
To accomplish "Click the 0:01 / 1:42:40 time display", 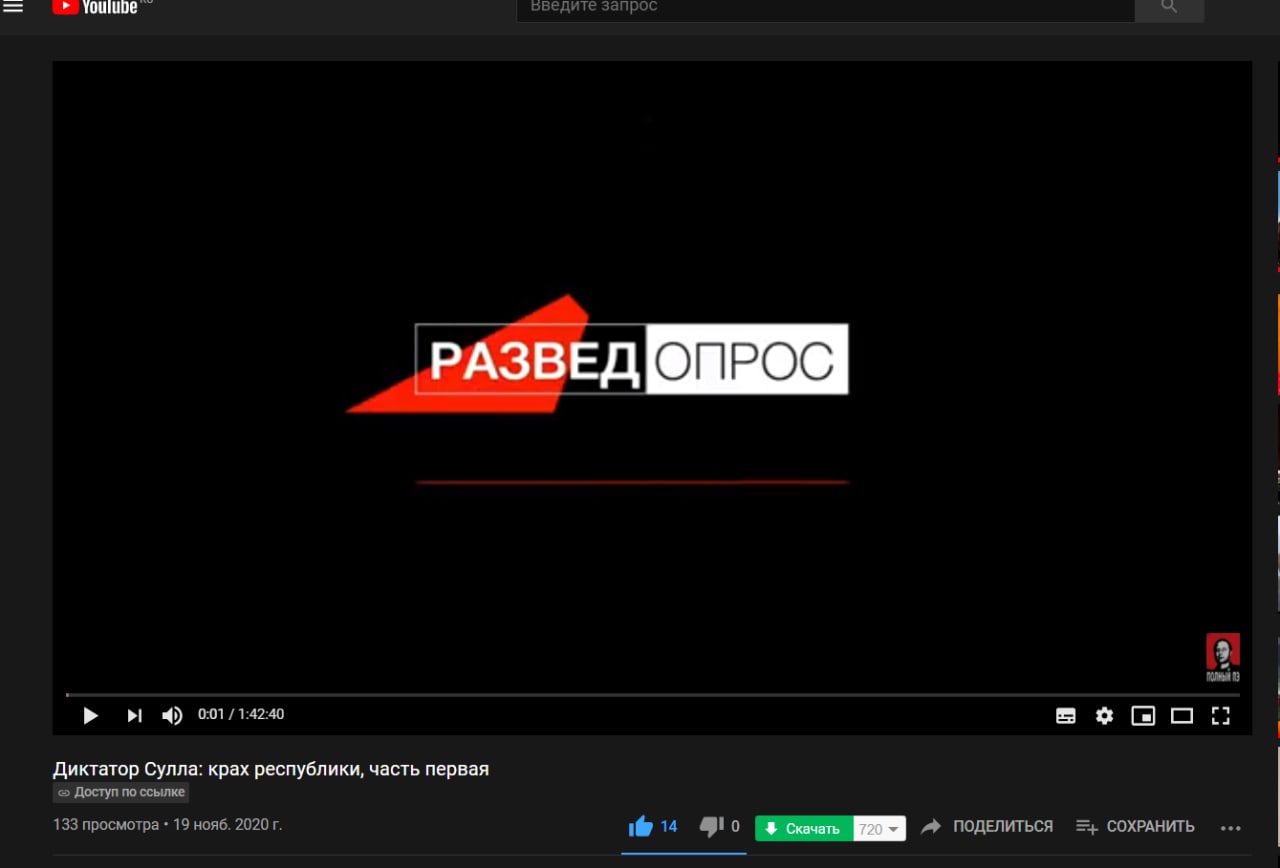I will coord(241,715).
